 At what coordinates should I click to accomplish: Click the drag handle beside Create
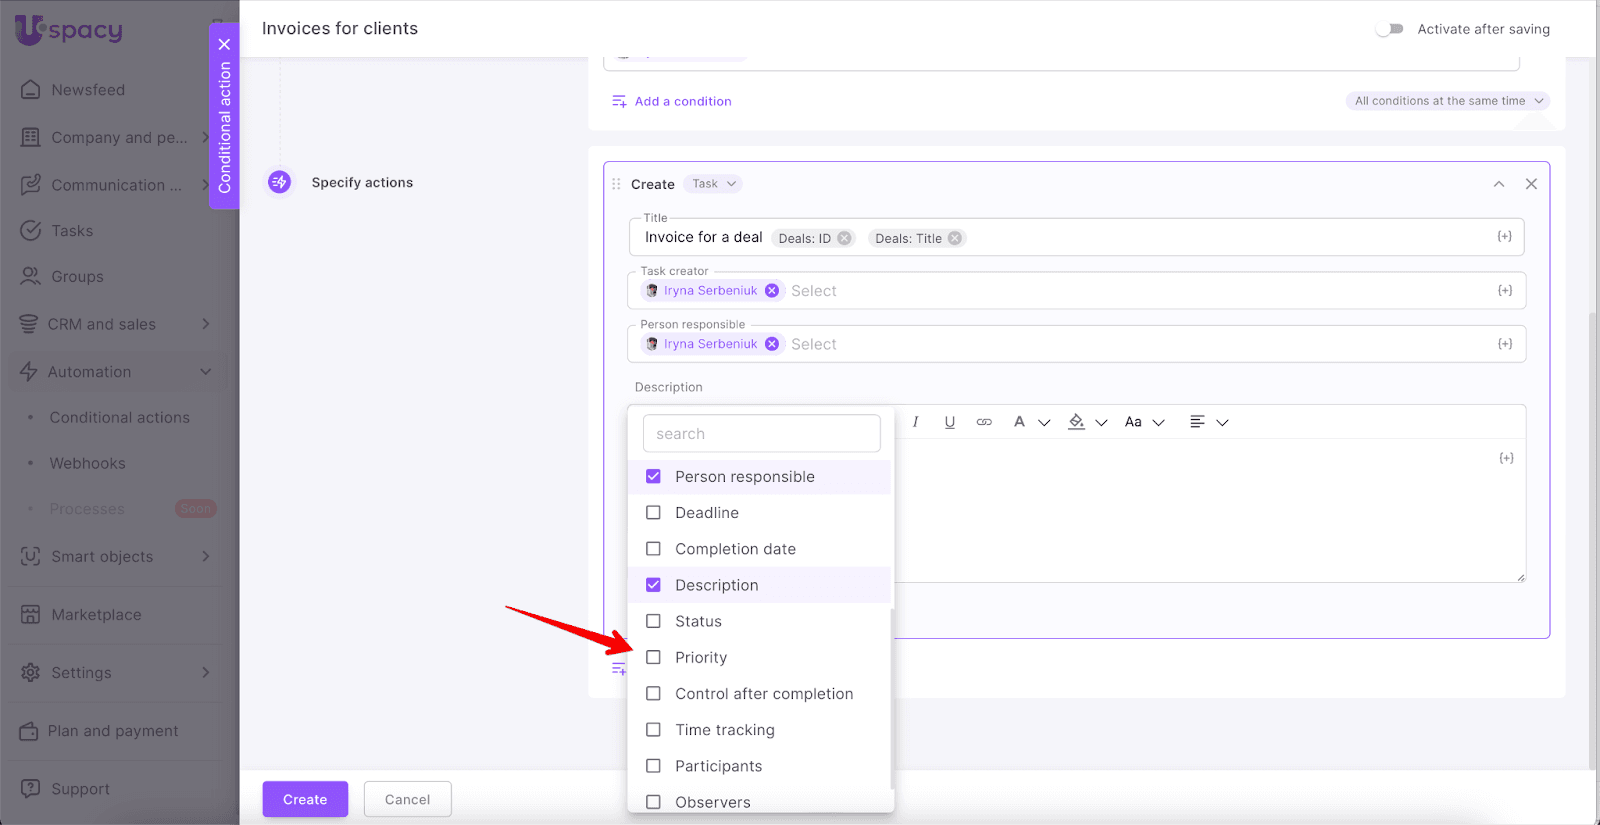[616, 184]
